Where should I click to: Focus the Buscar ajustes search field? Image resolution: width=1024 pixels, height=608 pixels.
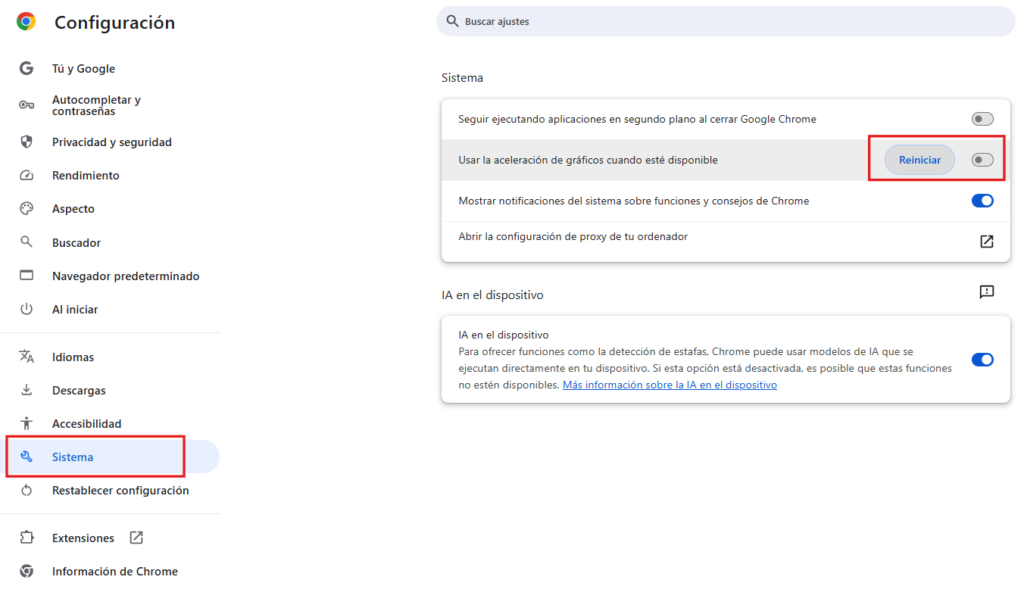point(726,22)
